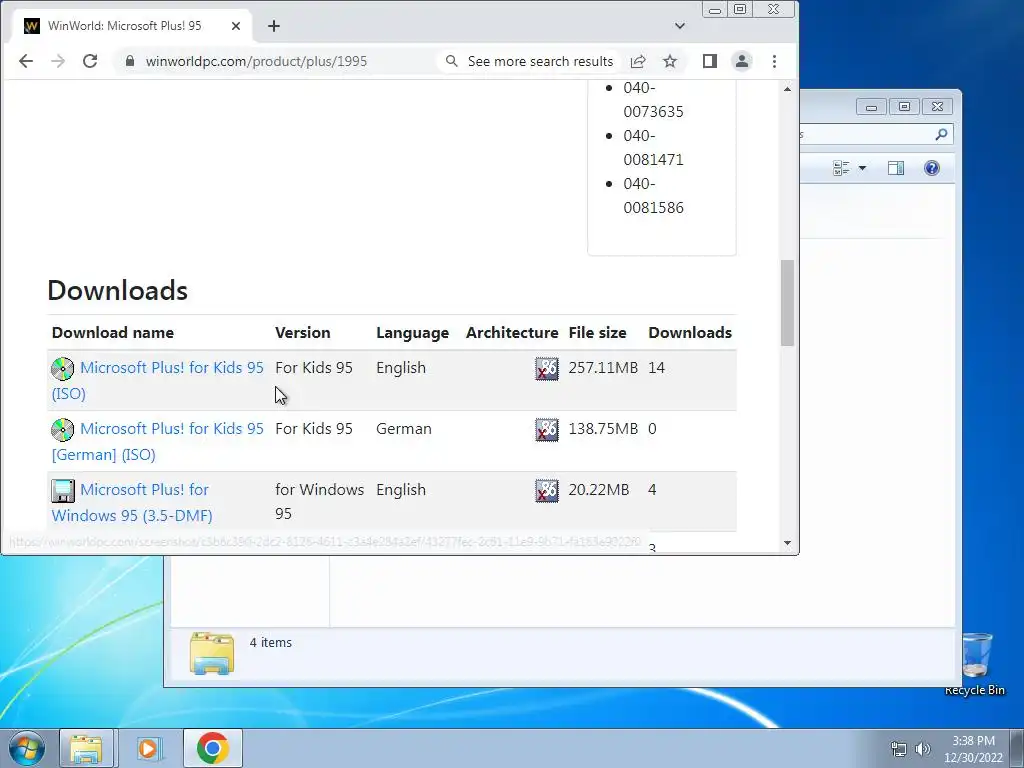Click CD icon beside Plus! for Kids 95 German
Screen dimensions: 1024x768
point(63,430)
